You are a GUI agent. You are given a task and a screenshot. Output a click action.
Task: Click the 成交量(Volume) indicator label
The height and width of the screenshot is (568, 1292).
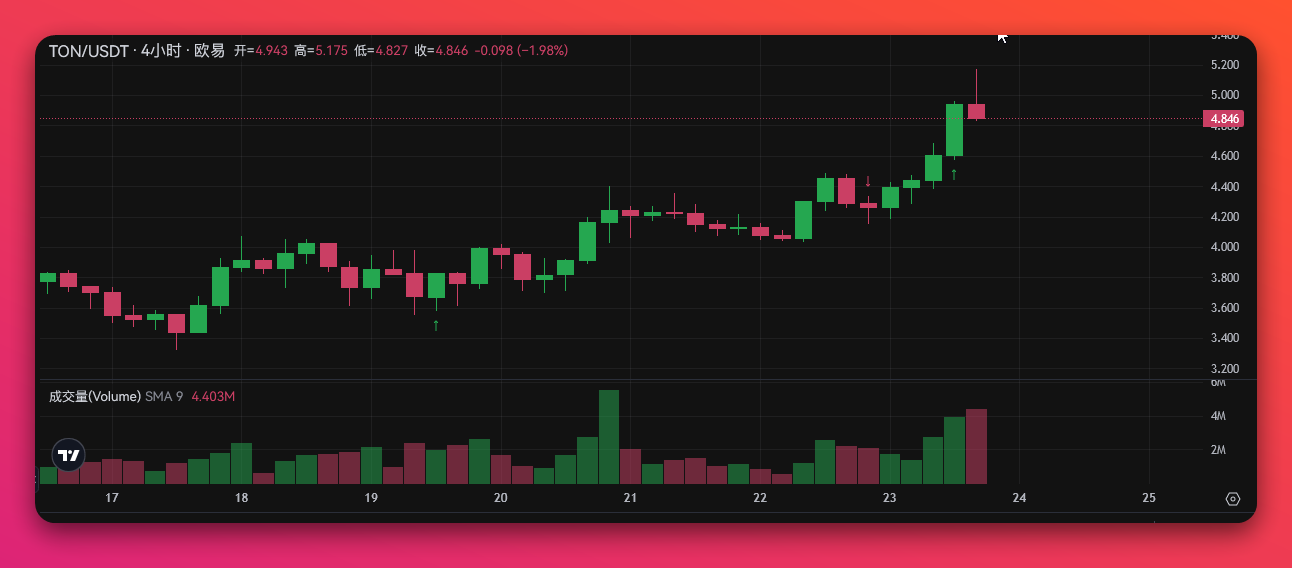(x=94, y=397)
